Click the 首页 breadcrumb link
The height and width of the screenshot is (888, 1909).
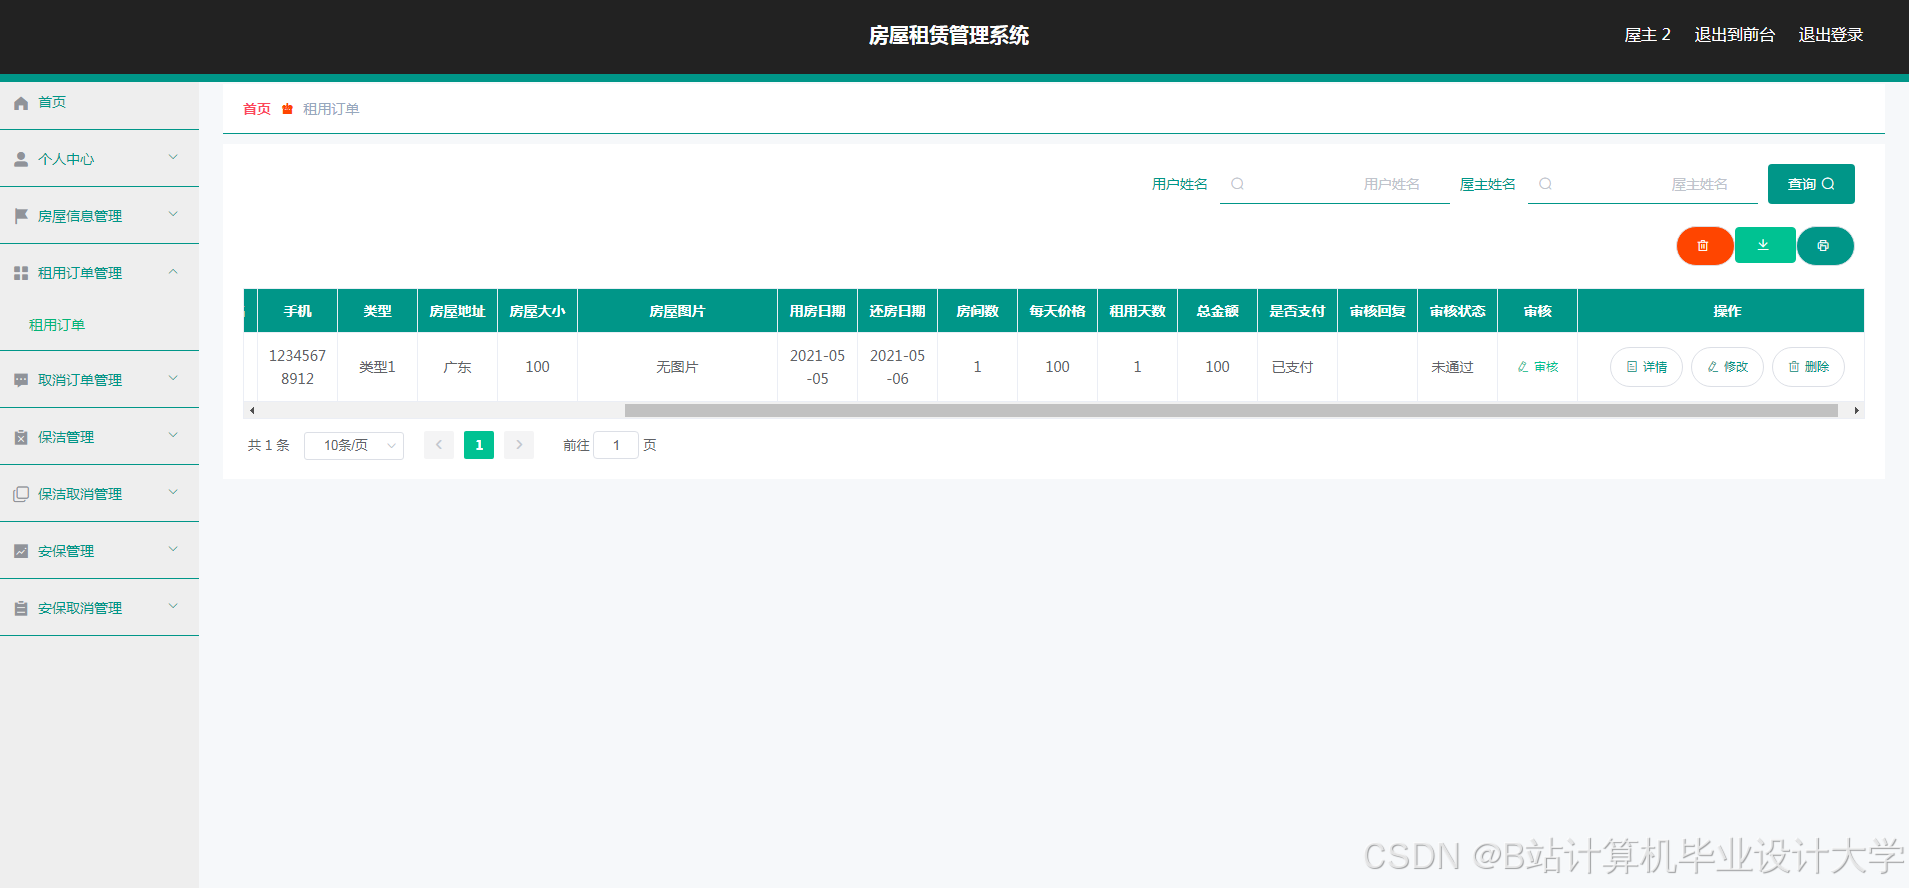pos(257,109)
